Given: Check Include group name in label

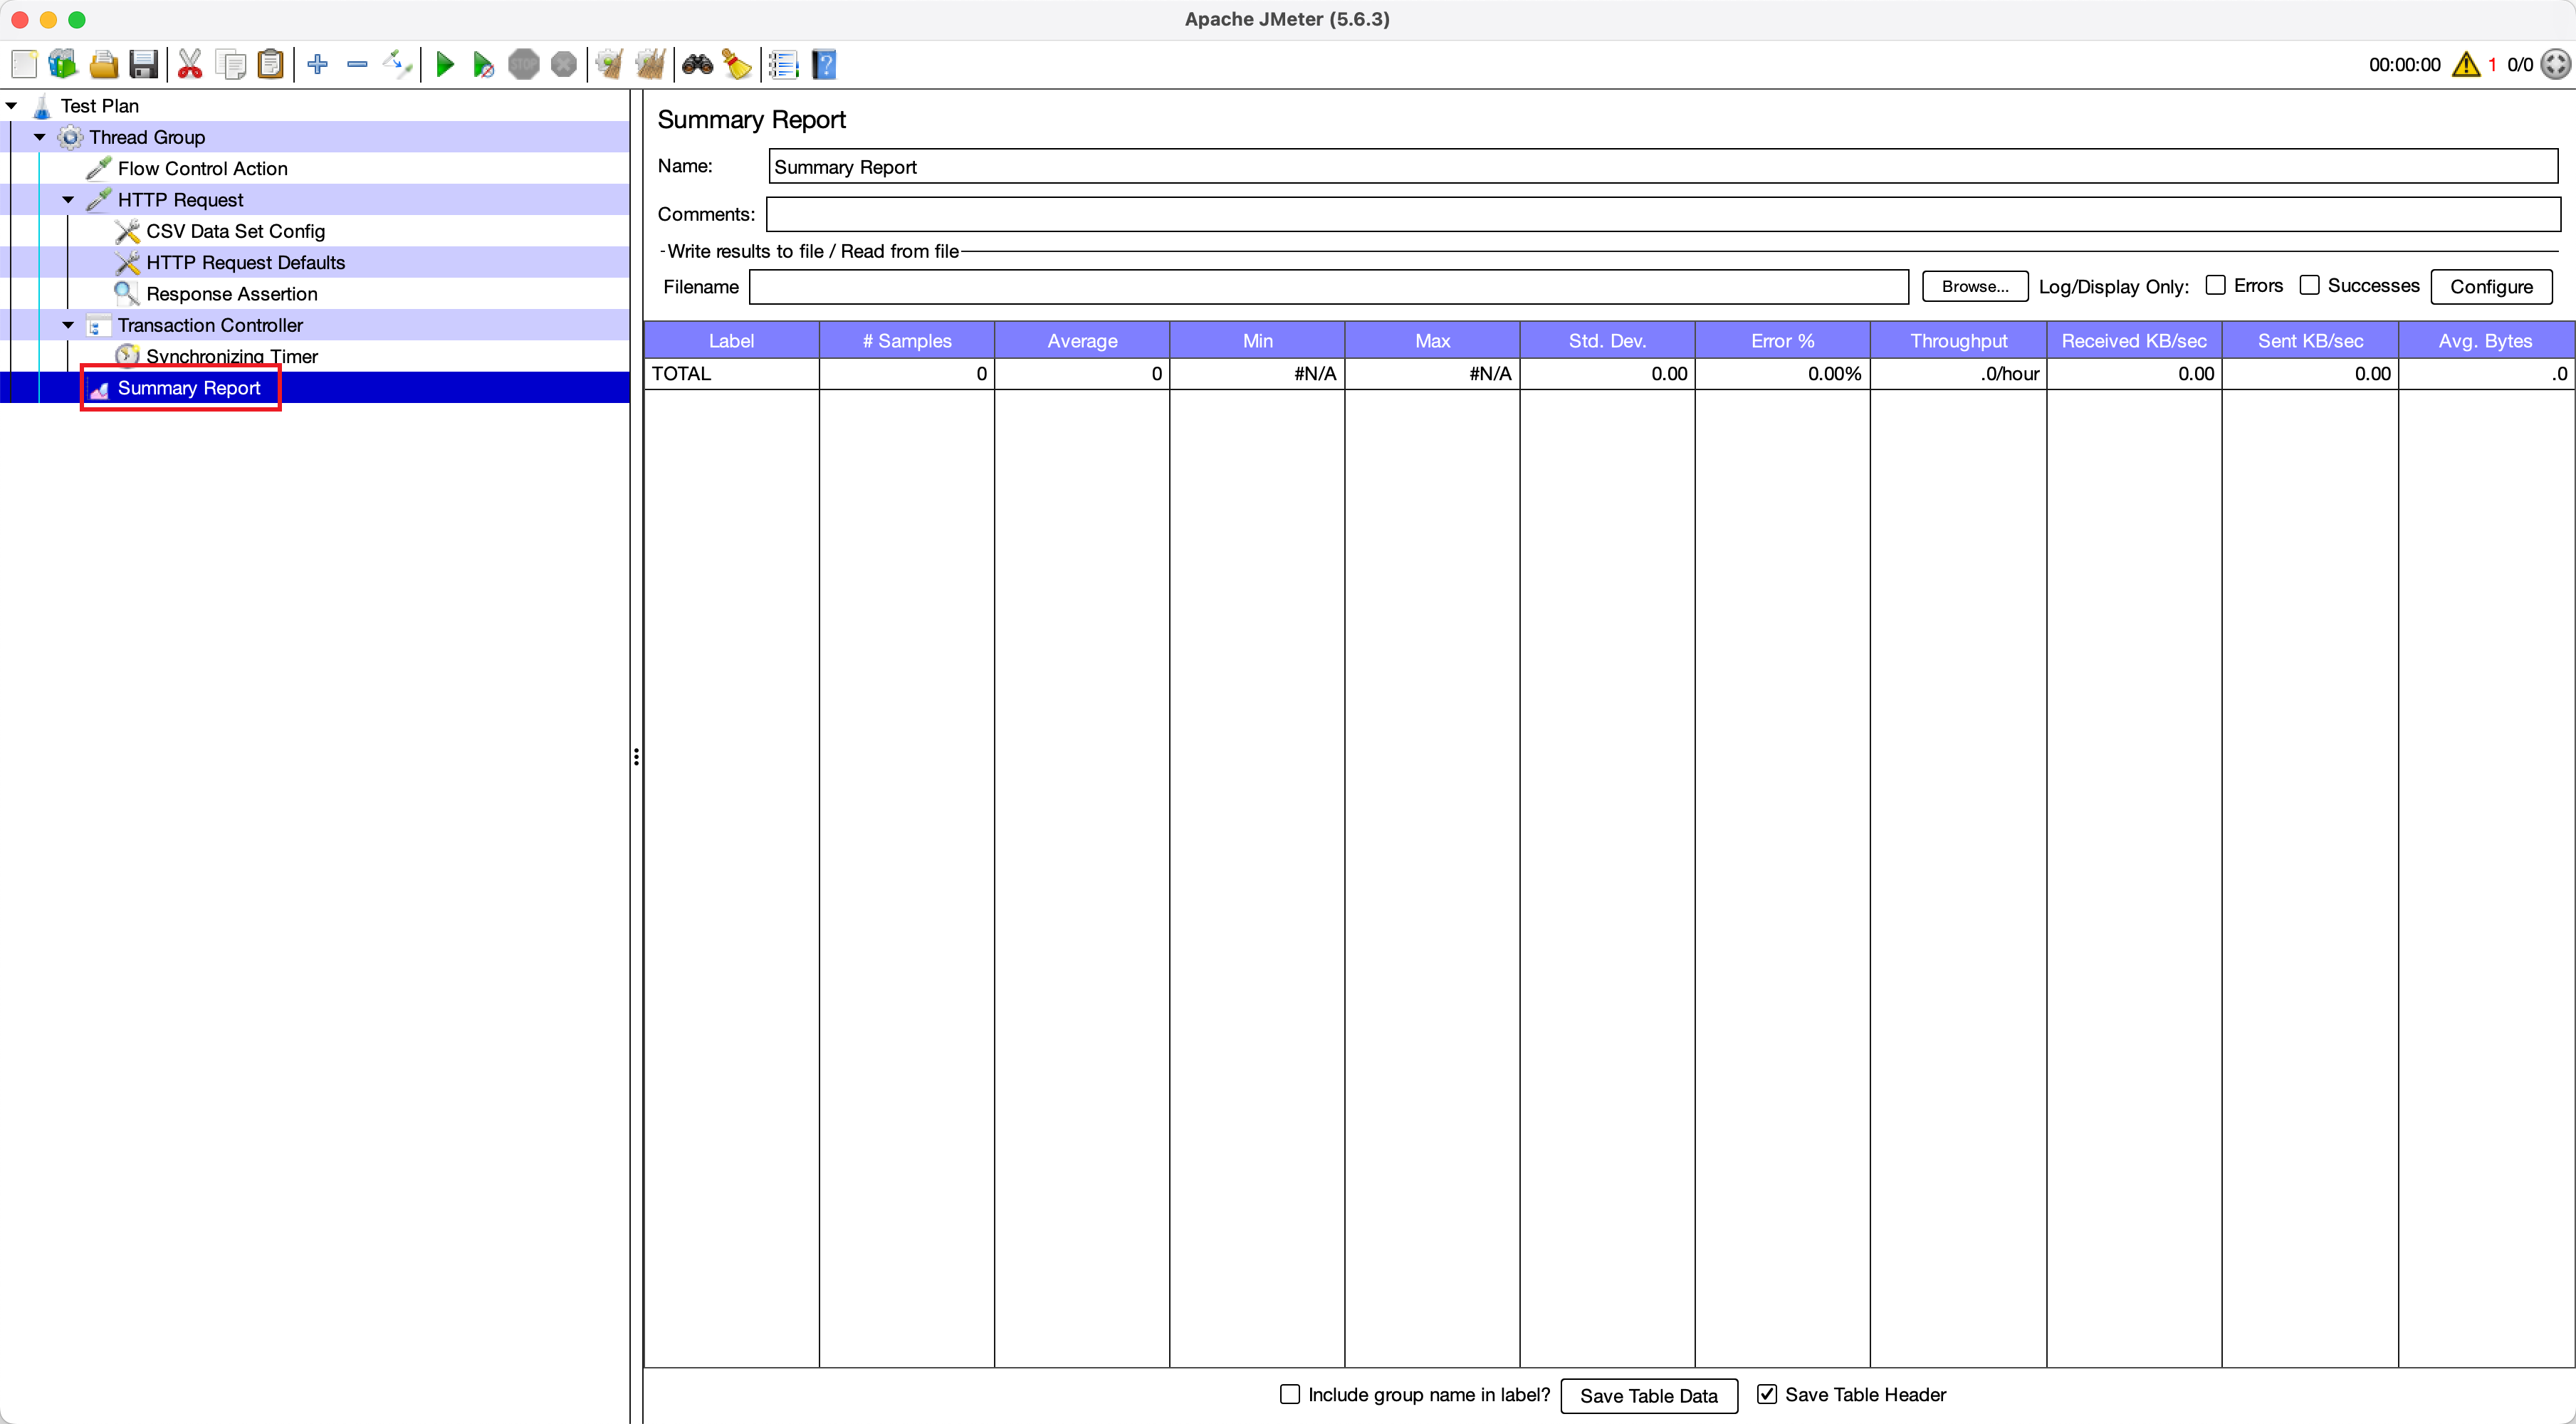Looking at the screenshot, I should [1291, 1394].
